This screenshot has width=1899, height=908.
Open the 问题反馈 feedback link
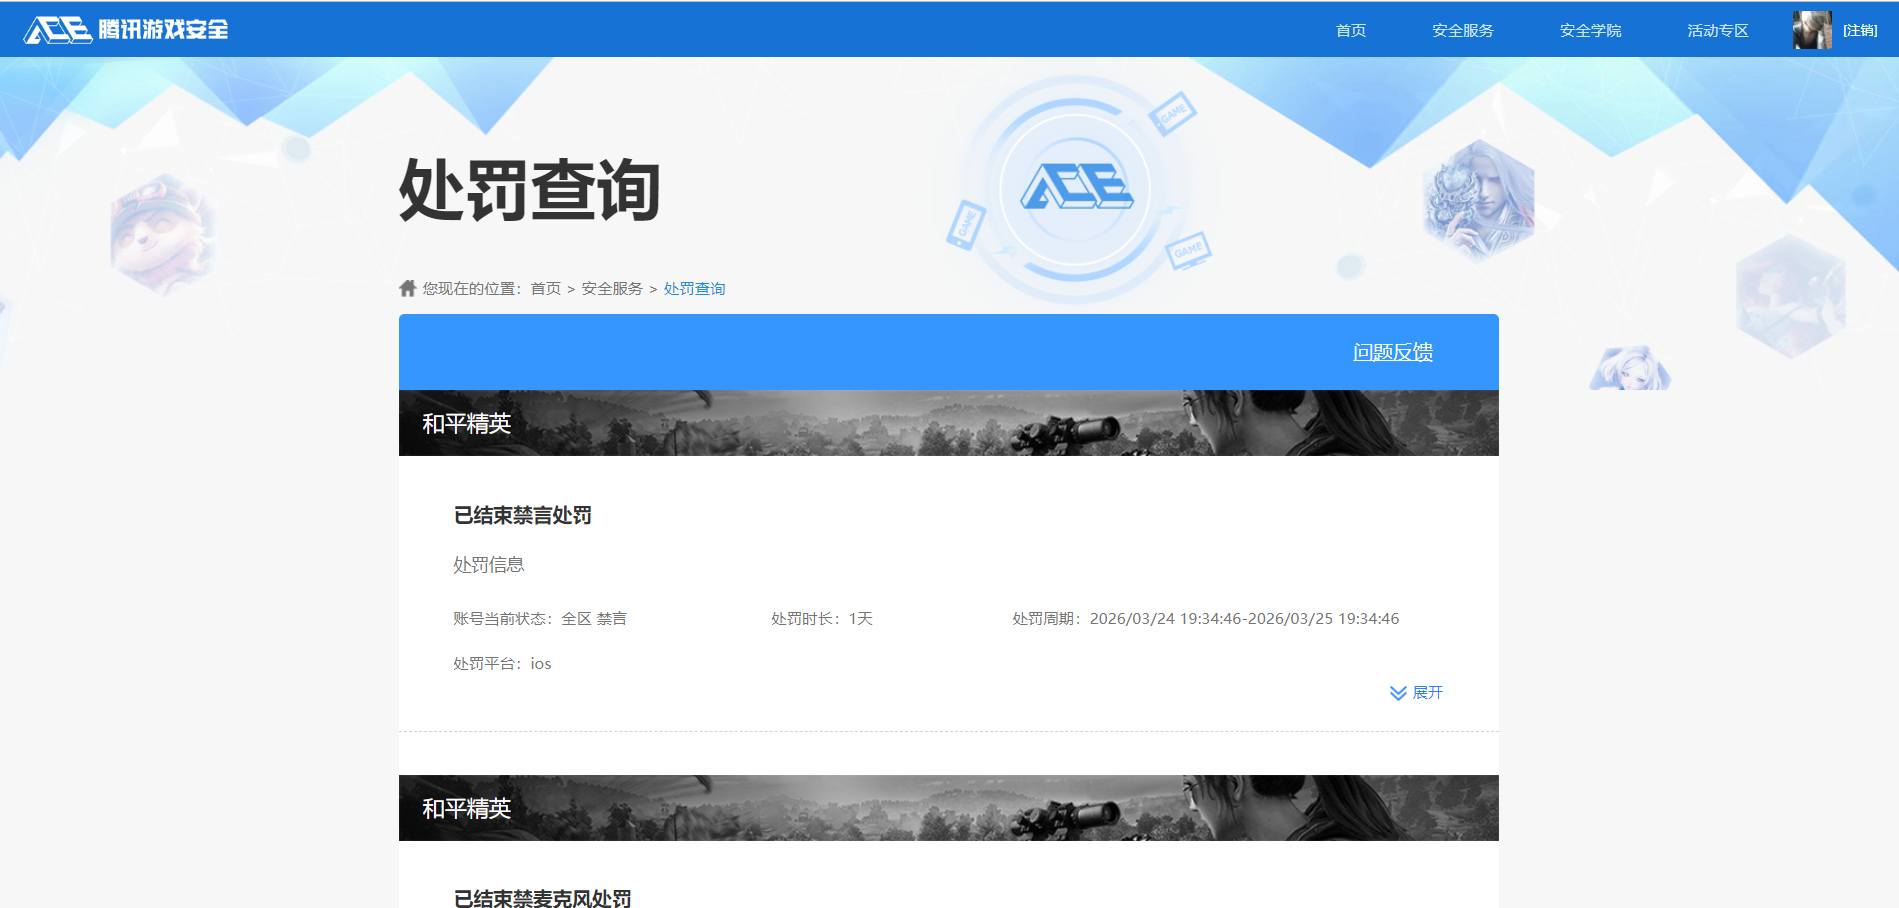pyautogui.click(x=1393, y=352)
